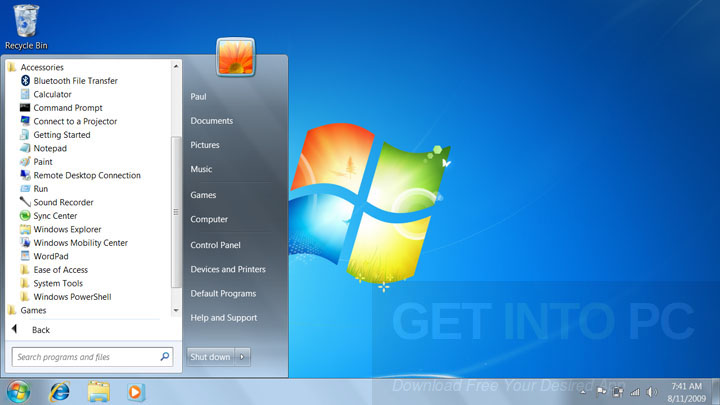
Task: Open Devices and Printers
Action: pyautogui.click(x=228, y=269)
